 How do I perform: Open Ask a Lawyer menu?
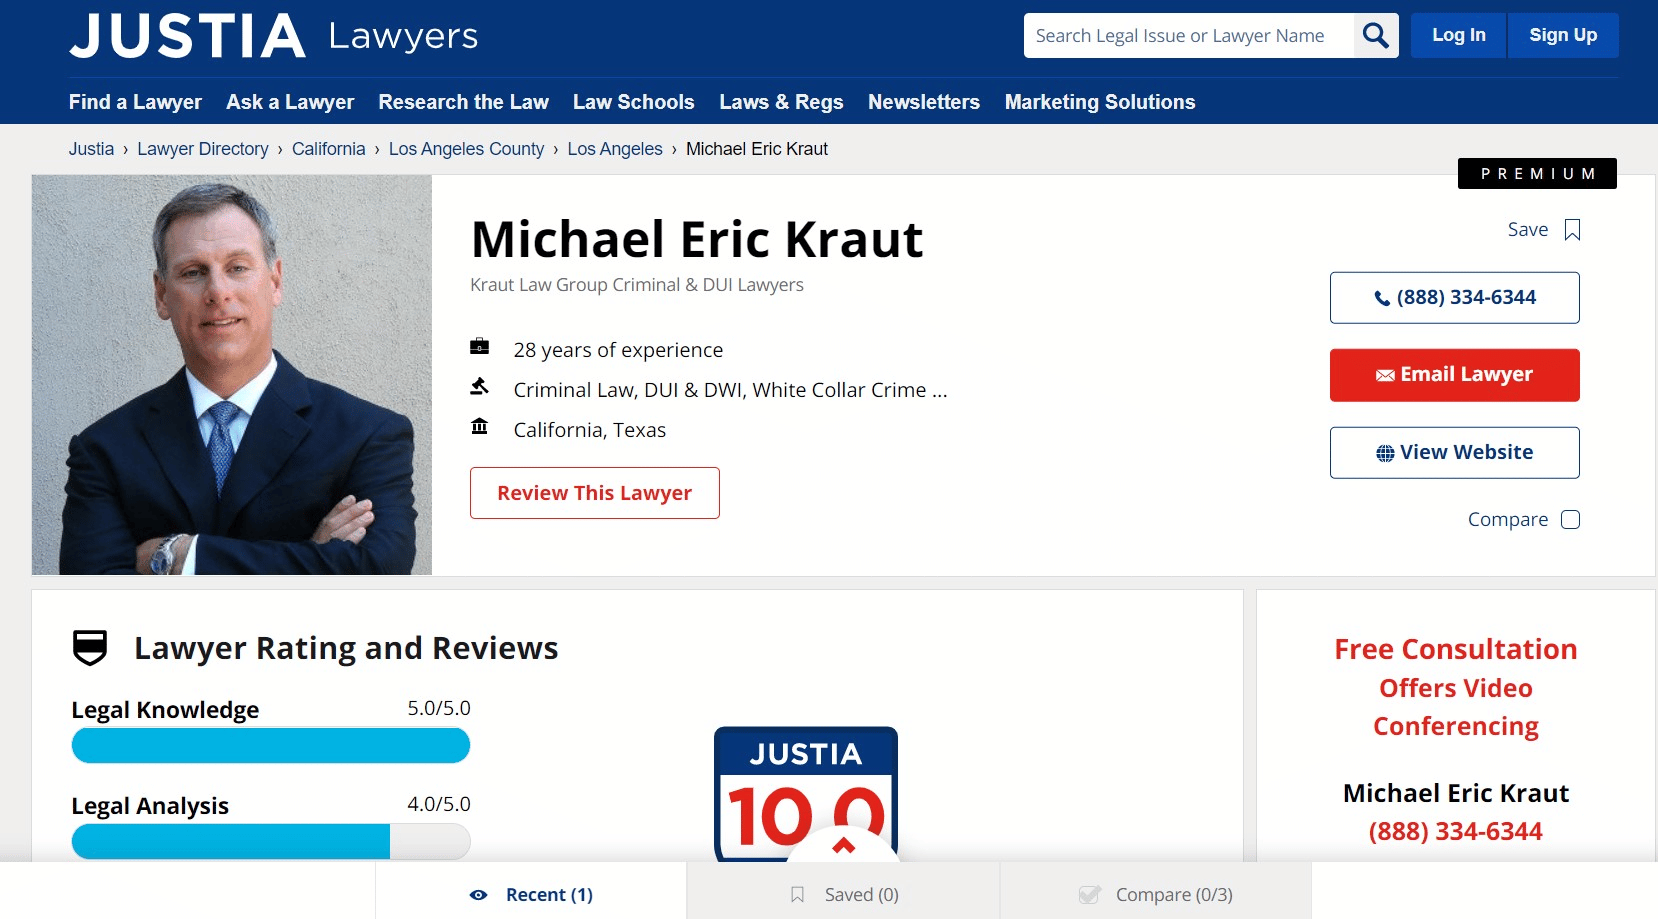pos(290,102)
